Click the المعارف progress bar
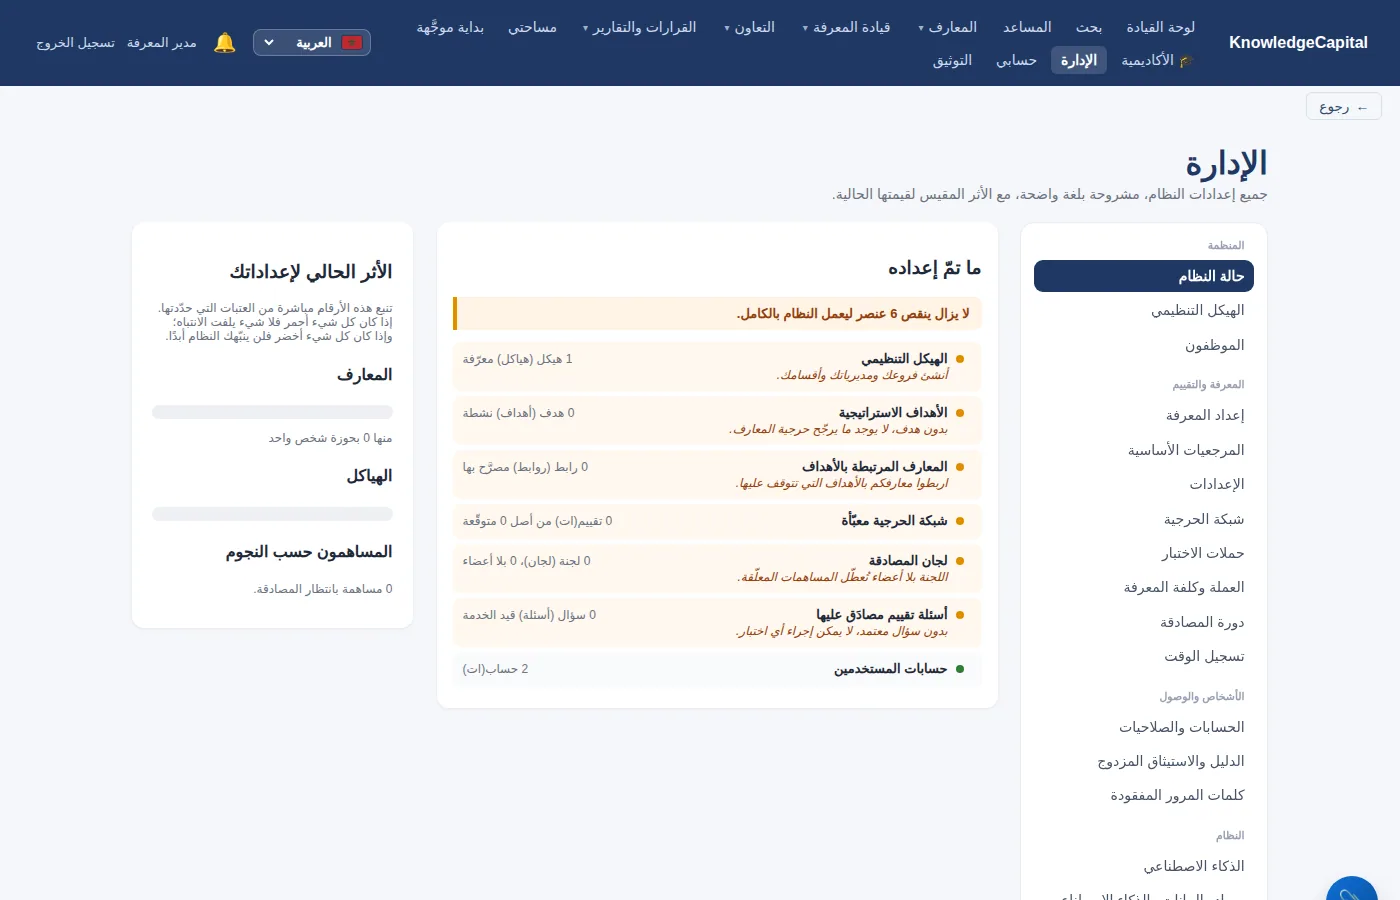Image resolution: width=1400 pixels, height=900 pixels. tap(272, 412)
